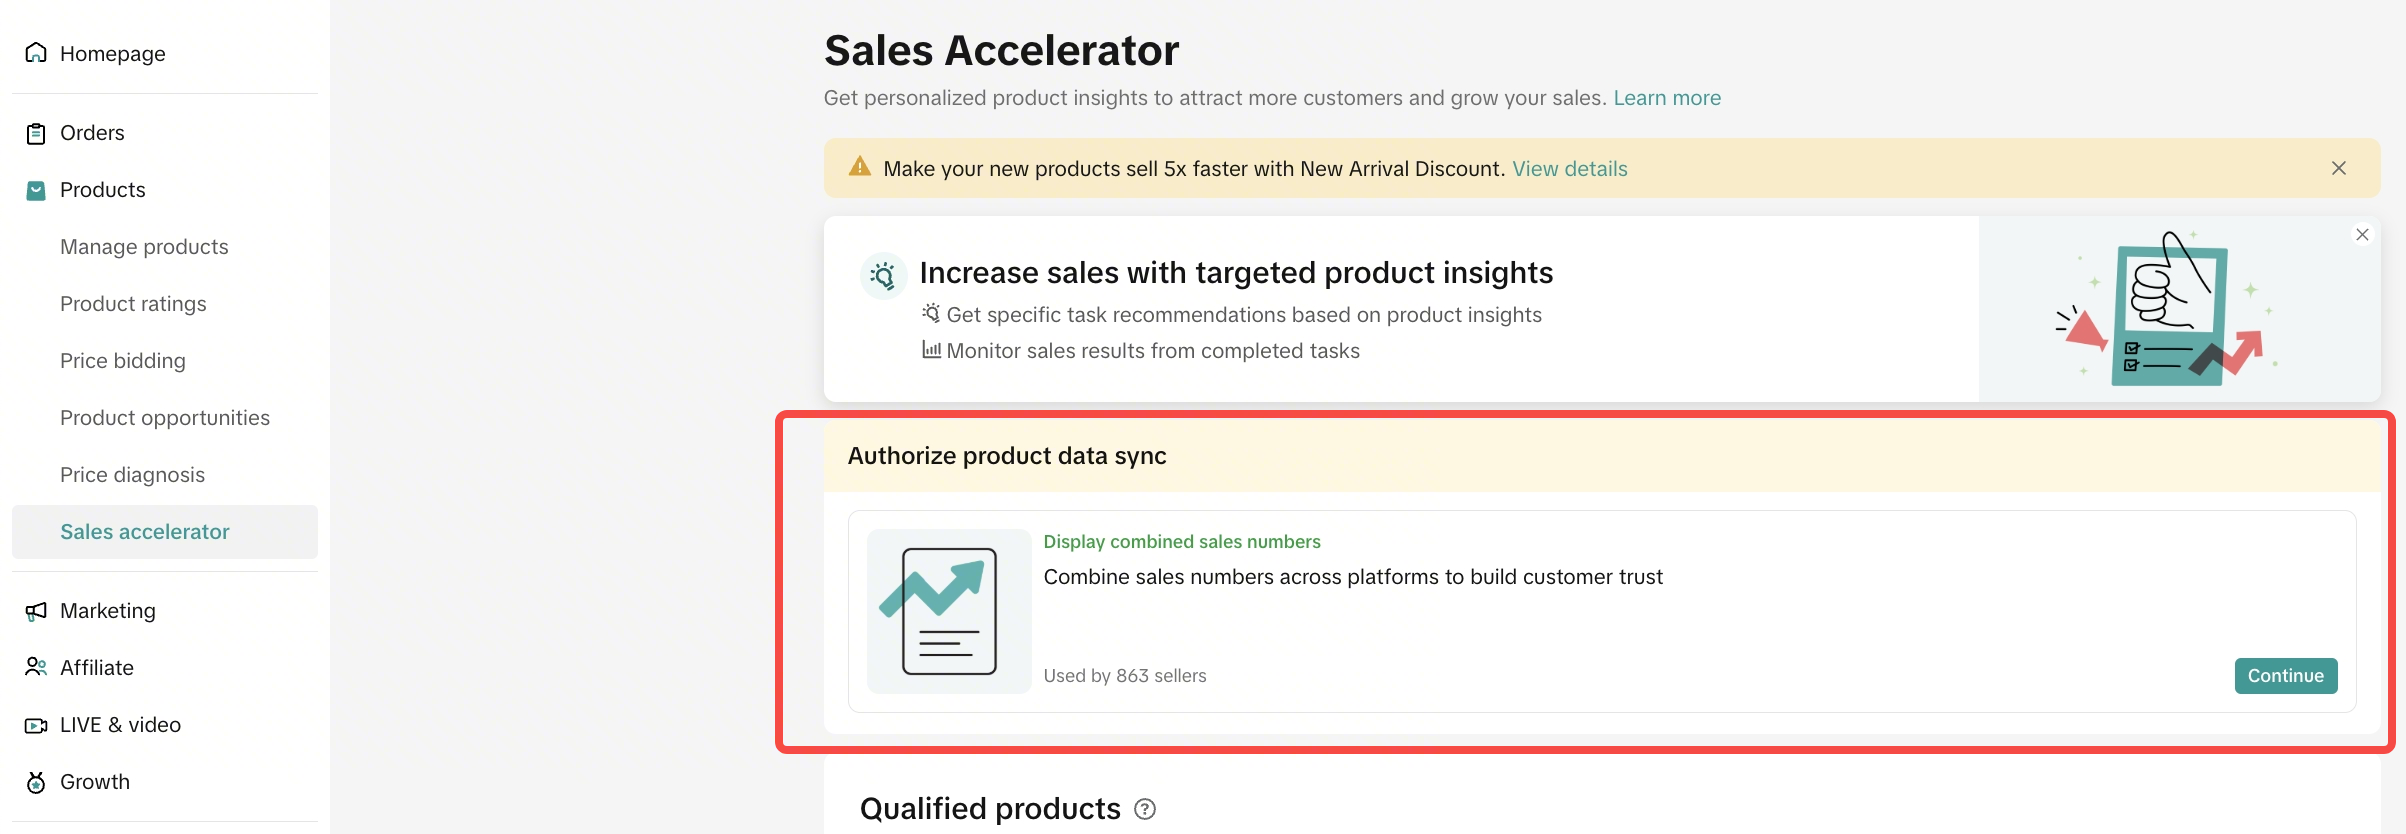Open Manage products in sidebar

(x=144, y=247)
